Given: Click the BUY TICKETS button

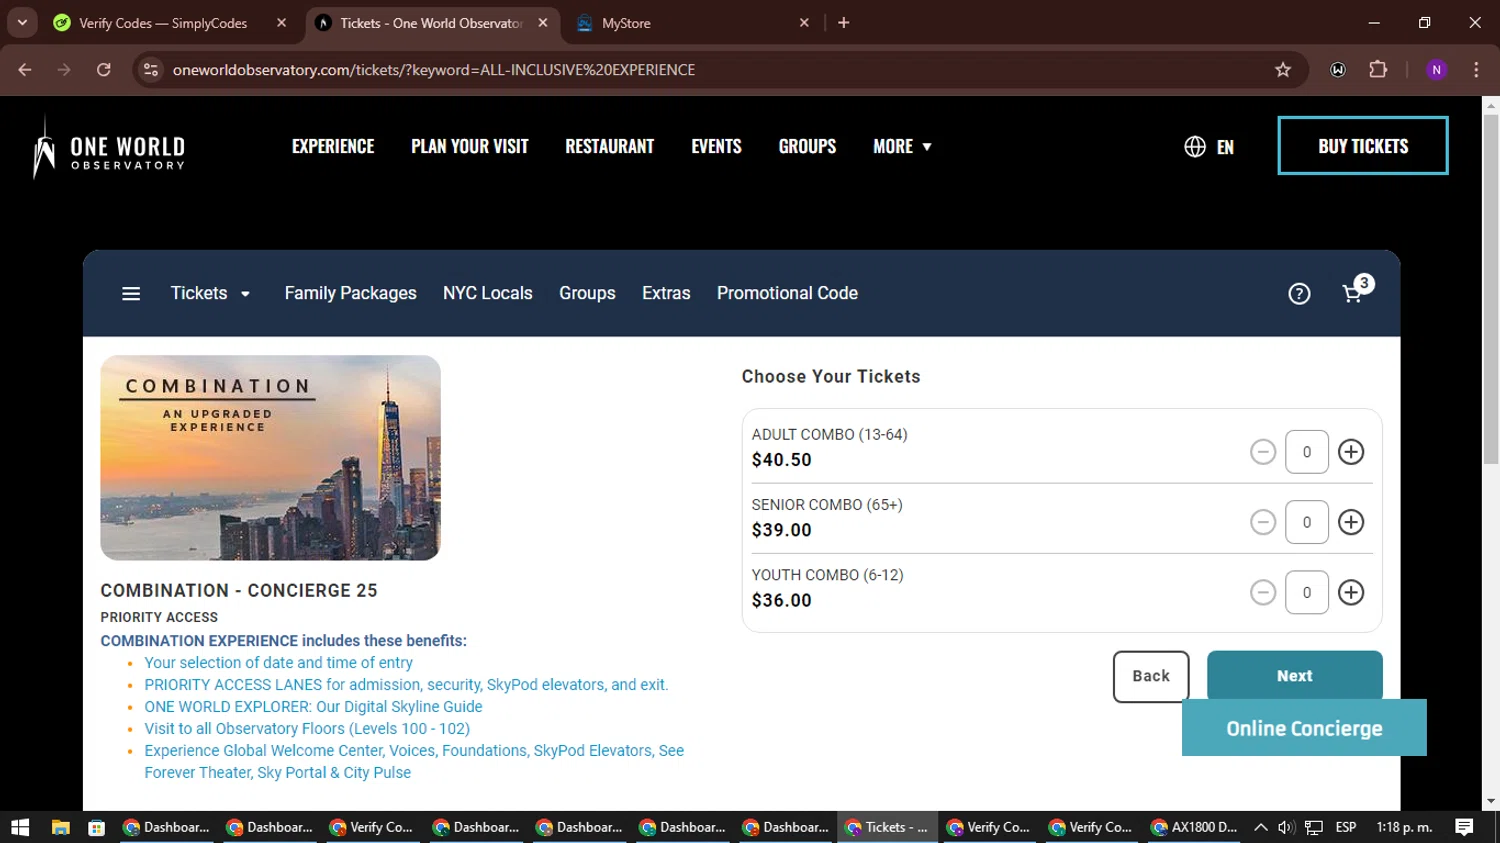Looking at the screenshot, I should coord(1363,146).
